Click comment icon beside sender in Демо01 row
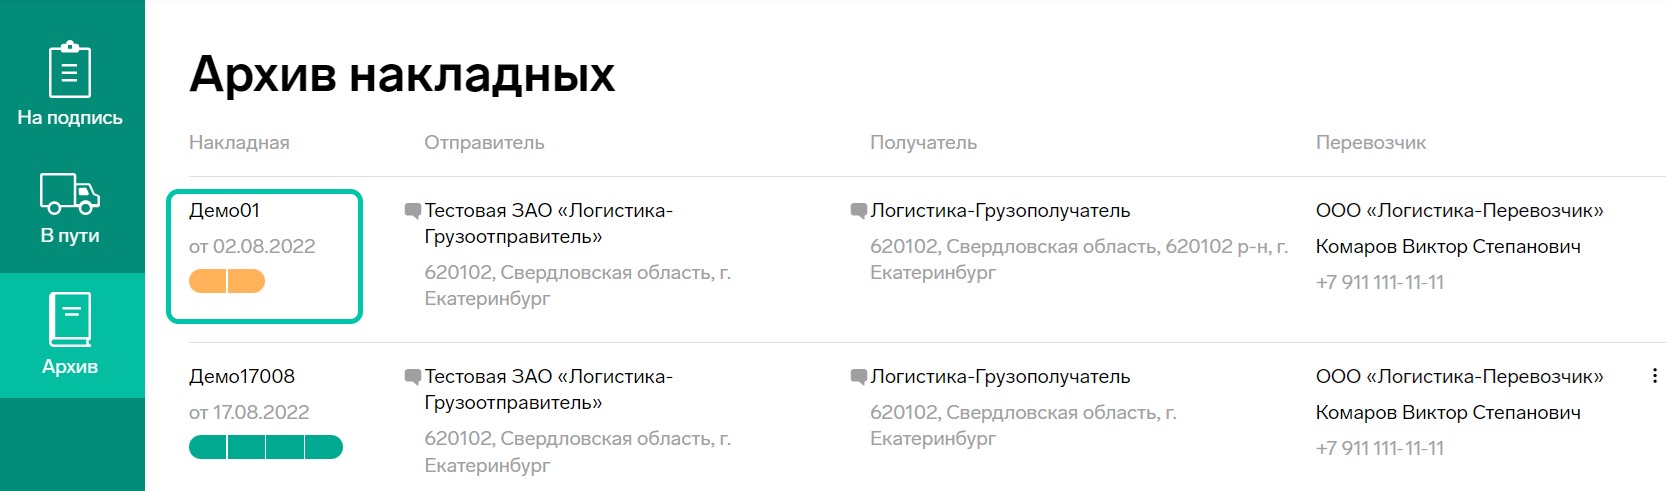This screenshot has width=1667, height=491. coord(412,211)
